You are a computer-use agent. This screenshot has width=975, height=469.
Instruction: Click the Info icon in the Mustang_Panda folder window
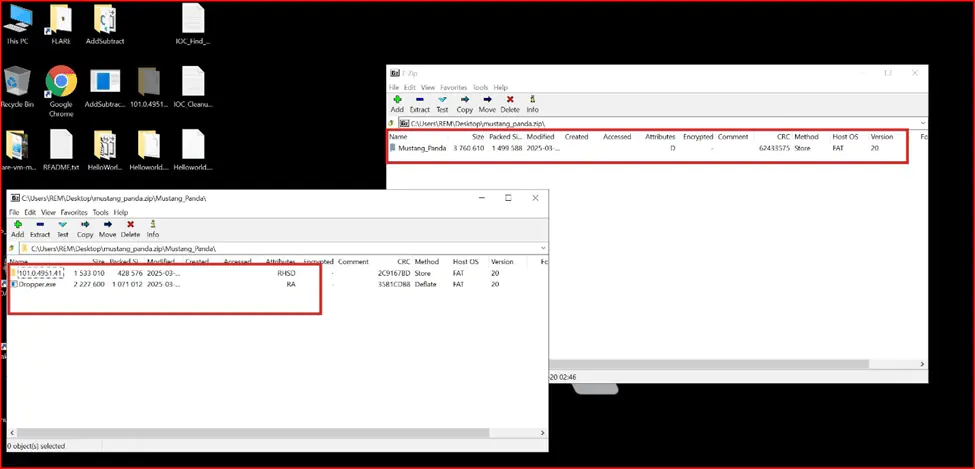(x=153, y=229)
